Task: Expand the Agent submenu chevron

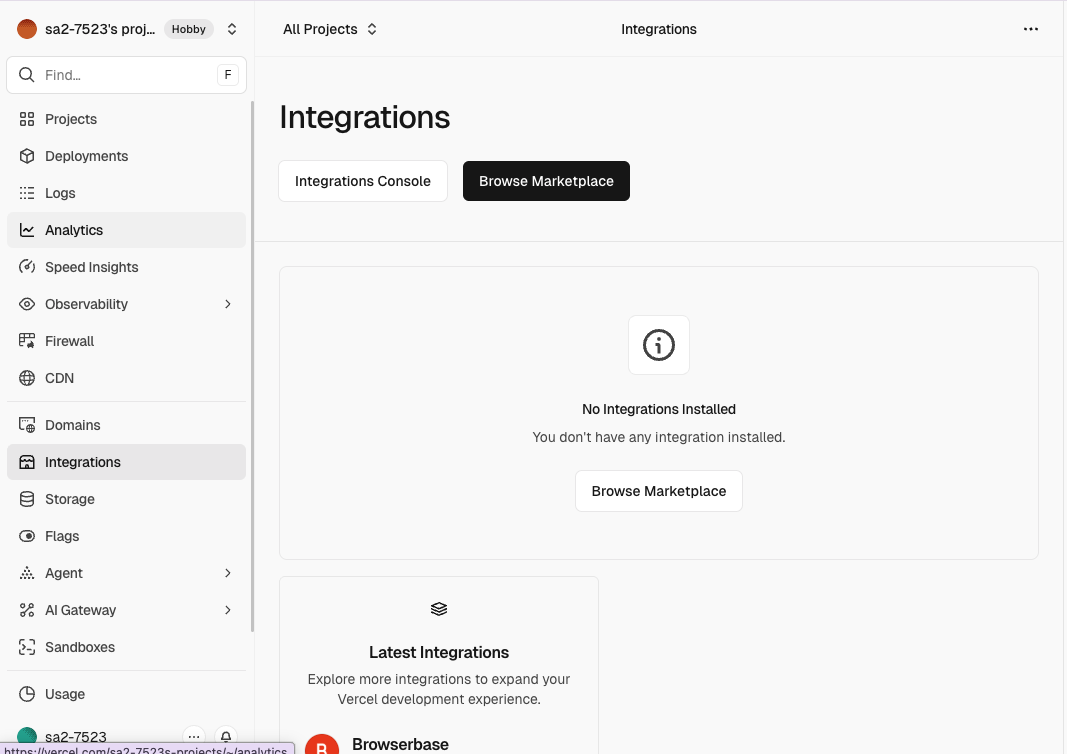Action: point(228,573)
